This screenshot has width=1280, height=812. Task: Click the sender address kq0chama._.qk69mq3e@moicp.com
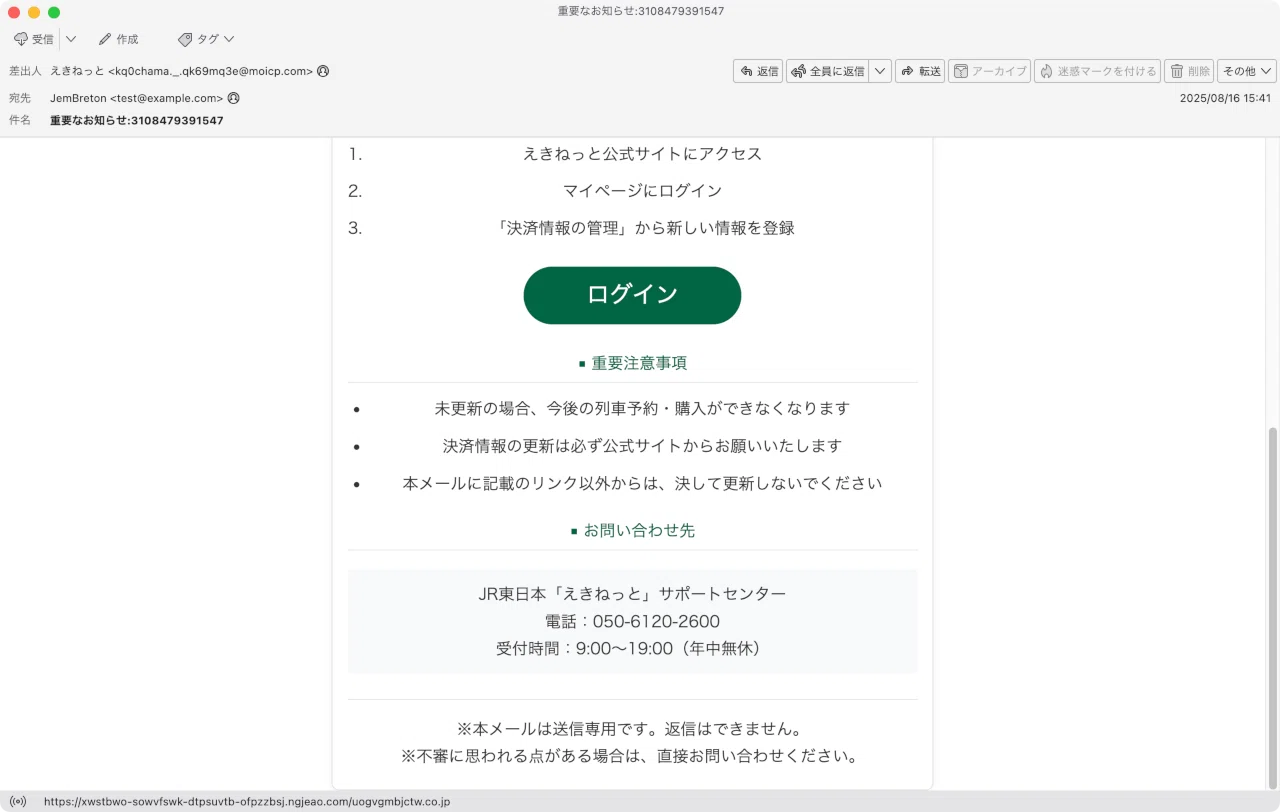pyautogui.click(x=181, y=71)
